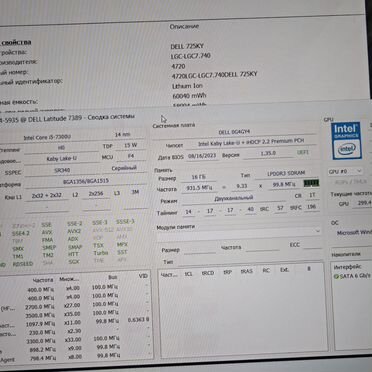
Task: Click the DELL 725KY value in battery window
Action: coord(187,46)
